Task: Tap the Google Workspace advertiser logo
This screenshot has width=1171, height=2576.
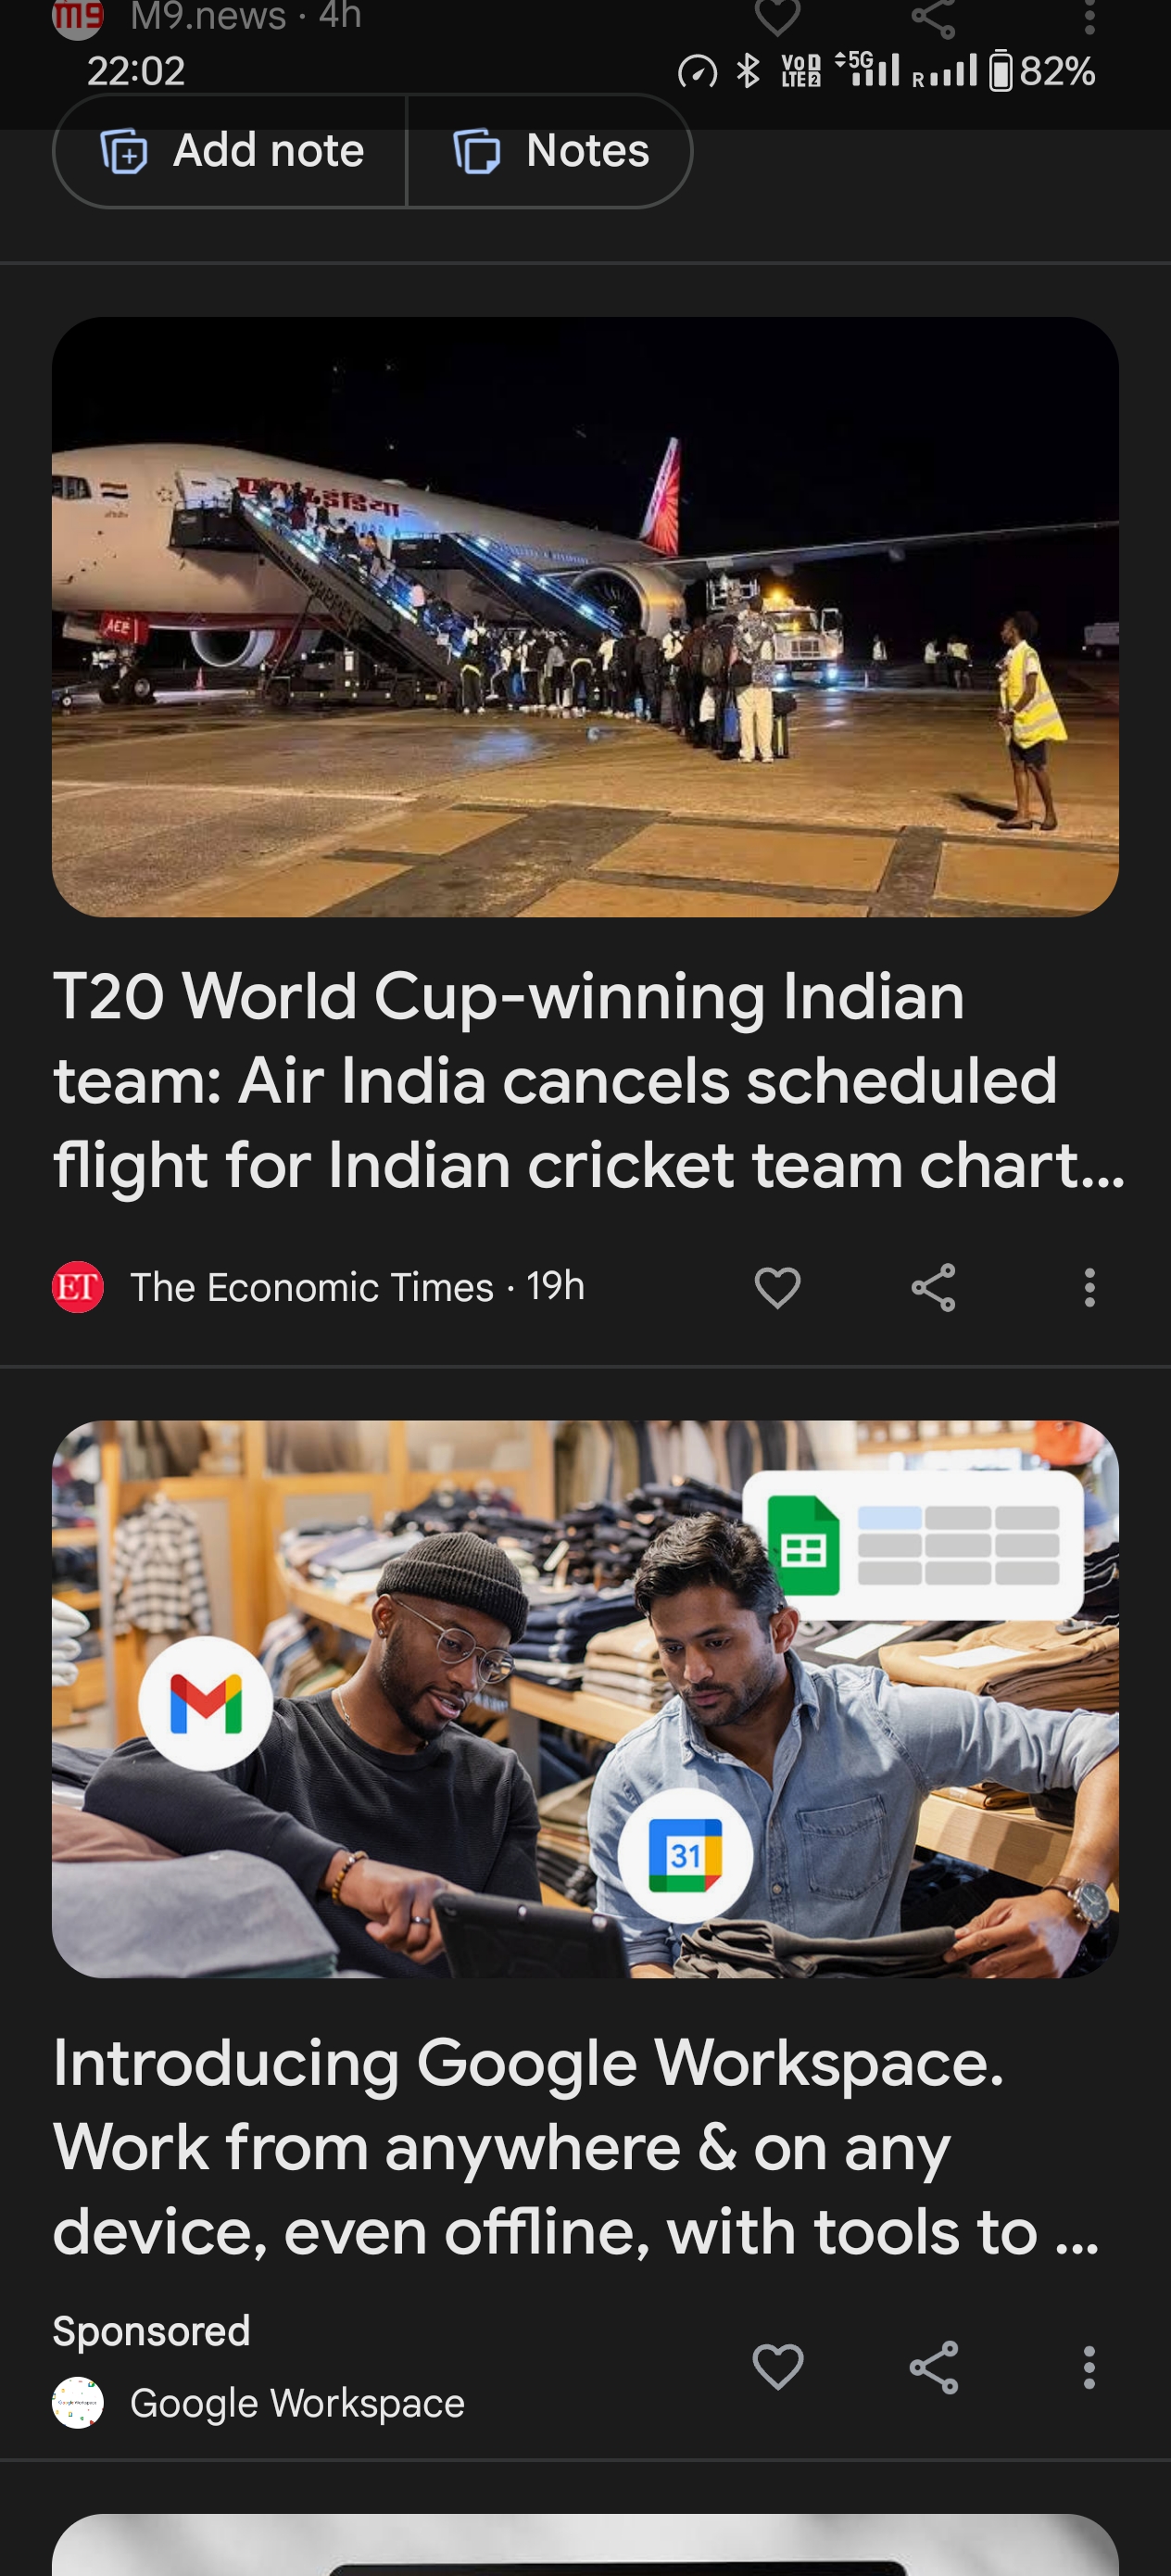Action: coord(78,2402)
